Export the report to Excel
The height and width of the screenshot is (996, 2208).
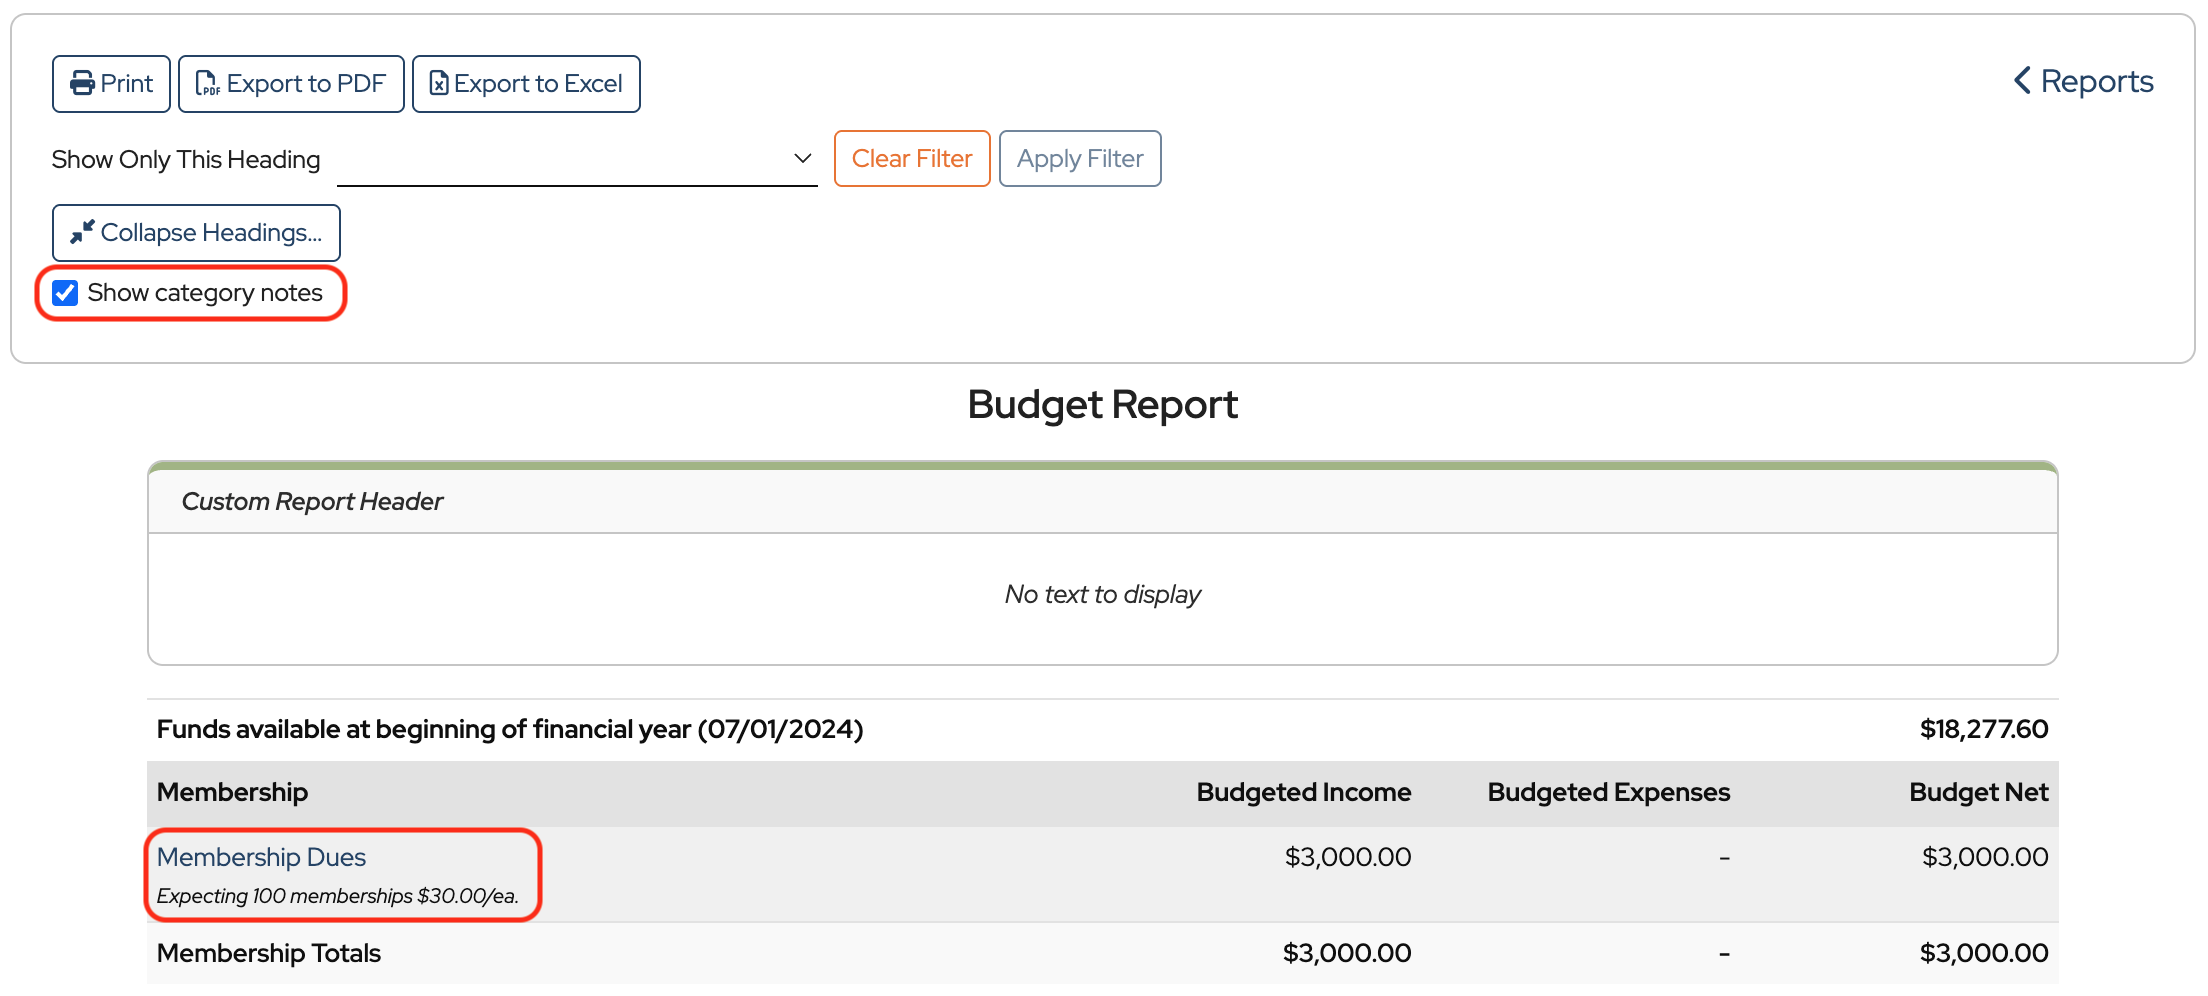[526, 84]
